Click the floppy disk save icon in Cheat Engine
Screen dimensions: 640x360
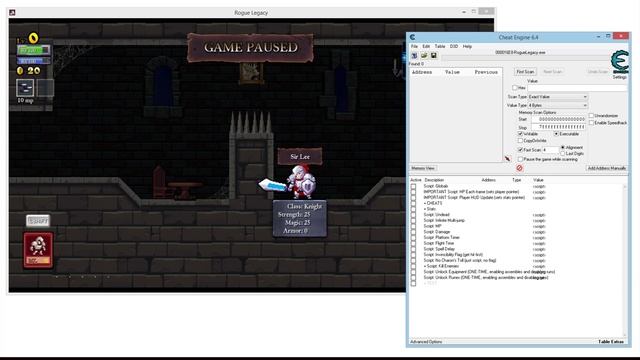[433, 56]
